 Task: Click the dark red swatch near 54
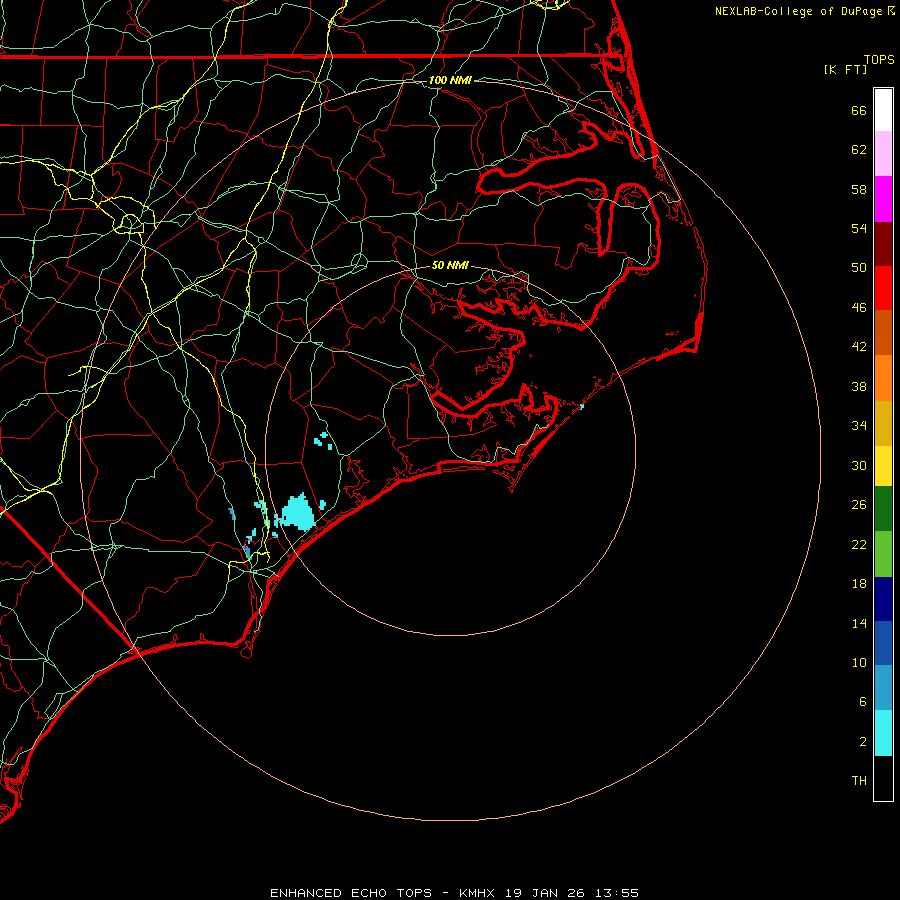(x=883, y=244)
